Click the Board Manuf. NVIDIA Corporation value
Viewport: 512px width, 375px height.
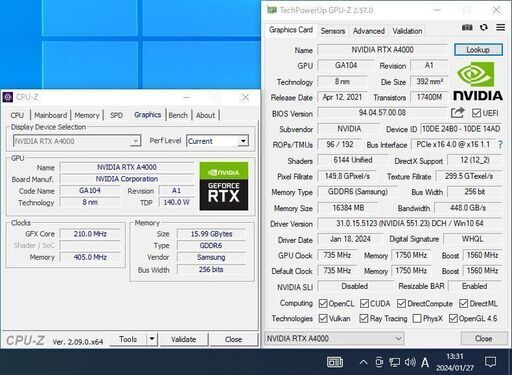[x=127, y=179]
